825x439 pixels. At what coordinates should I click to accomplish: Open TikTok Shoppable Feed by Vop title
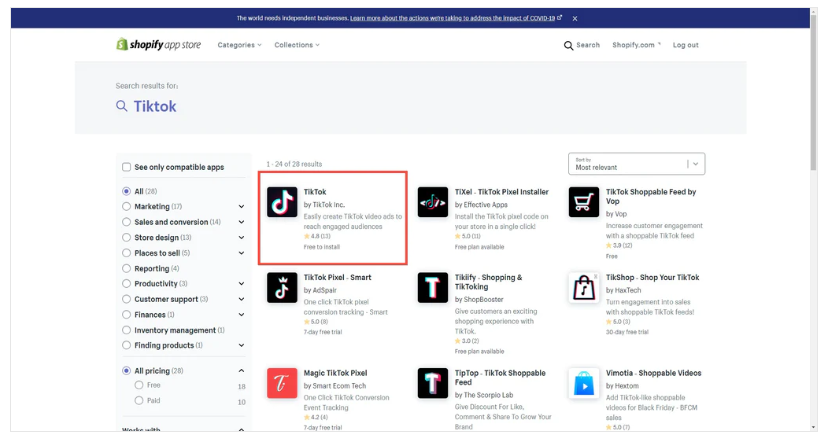[x=651, y=196]
